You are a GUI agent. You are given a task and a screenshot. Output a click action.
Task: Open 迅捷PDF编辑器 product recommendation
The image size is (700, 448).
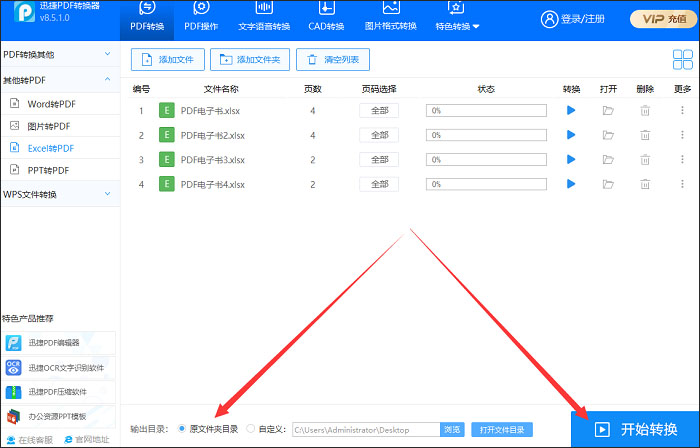tap(58, 343)
